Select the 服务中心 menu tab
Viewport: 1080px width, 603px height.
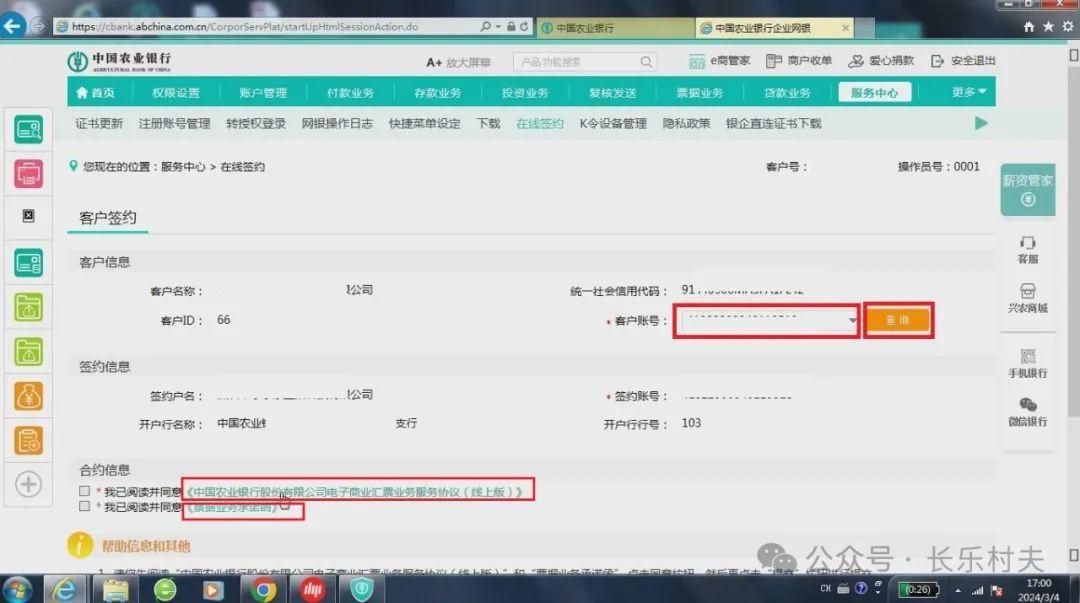click(x=874, y=92)
